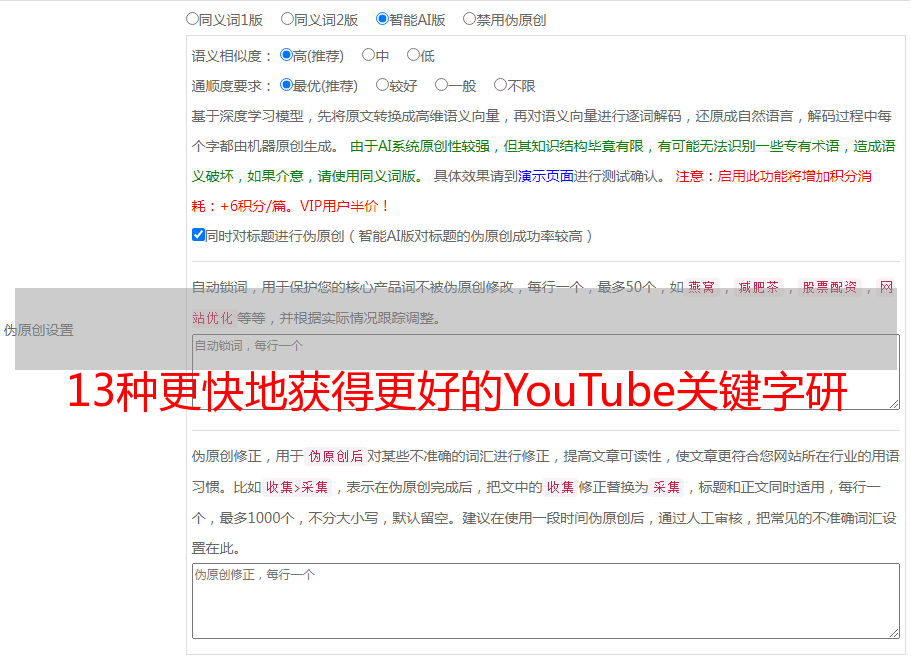911x658 pixels.
Task: Set 语义相似度 to 中
Action: tap(368, 56)
